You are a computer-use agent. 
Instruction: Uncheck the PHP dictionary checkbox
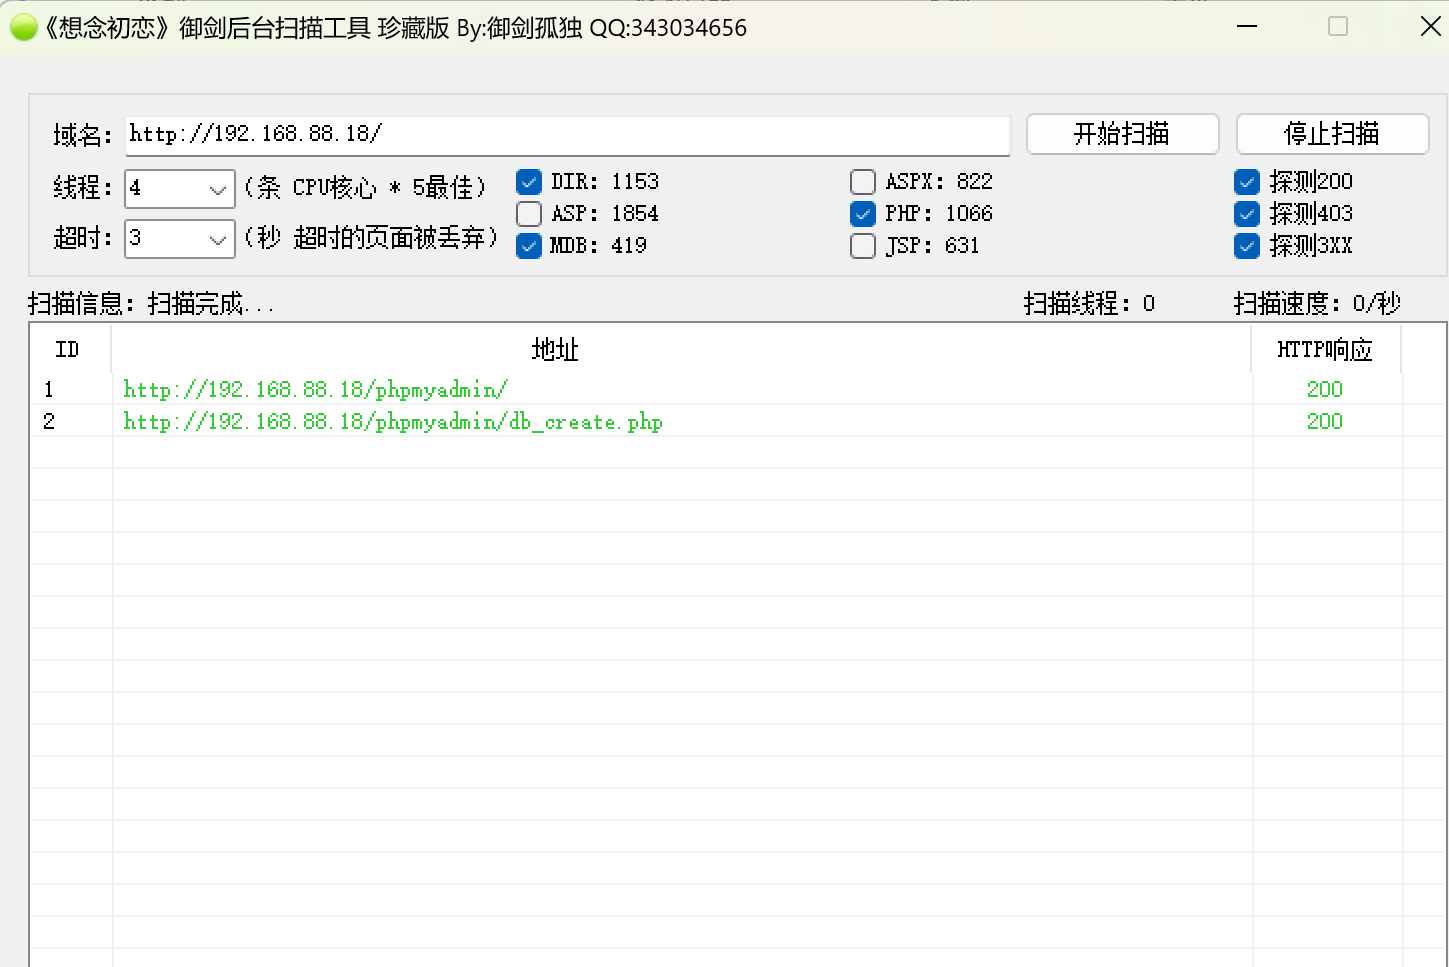(x=863, y=214)
